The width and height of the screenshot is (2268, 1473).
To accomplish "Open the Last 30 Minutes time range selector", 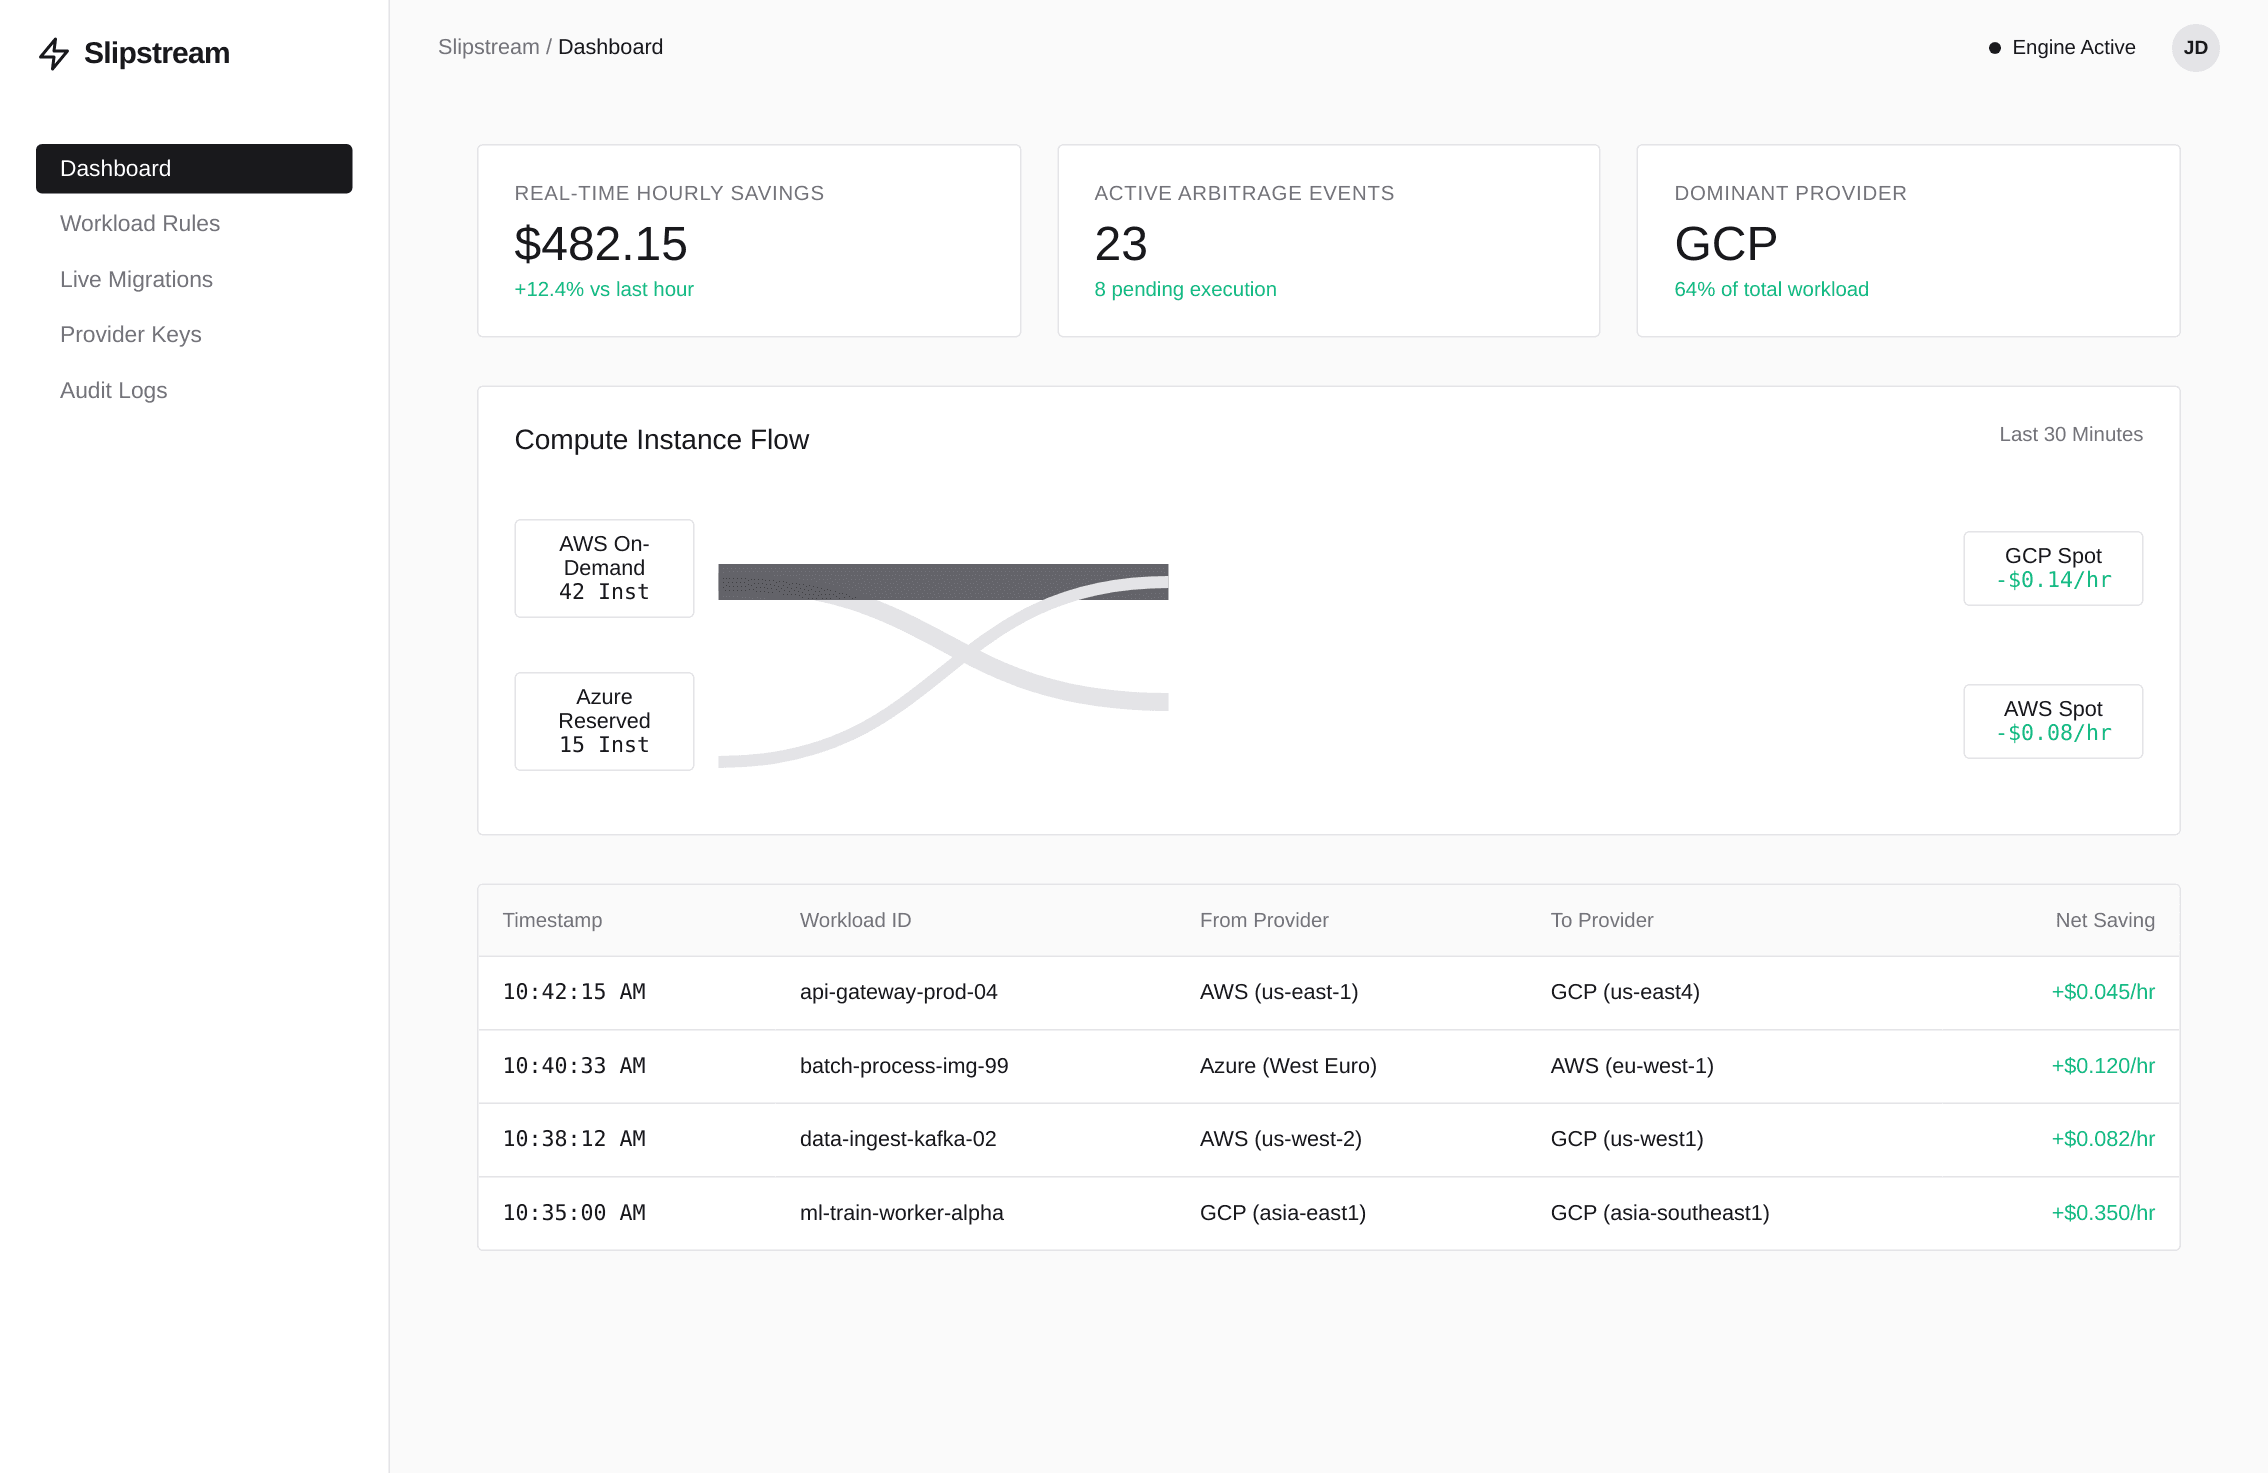I will (2071, 434).
